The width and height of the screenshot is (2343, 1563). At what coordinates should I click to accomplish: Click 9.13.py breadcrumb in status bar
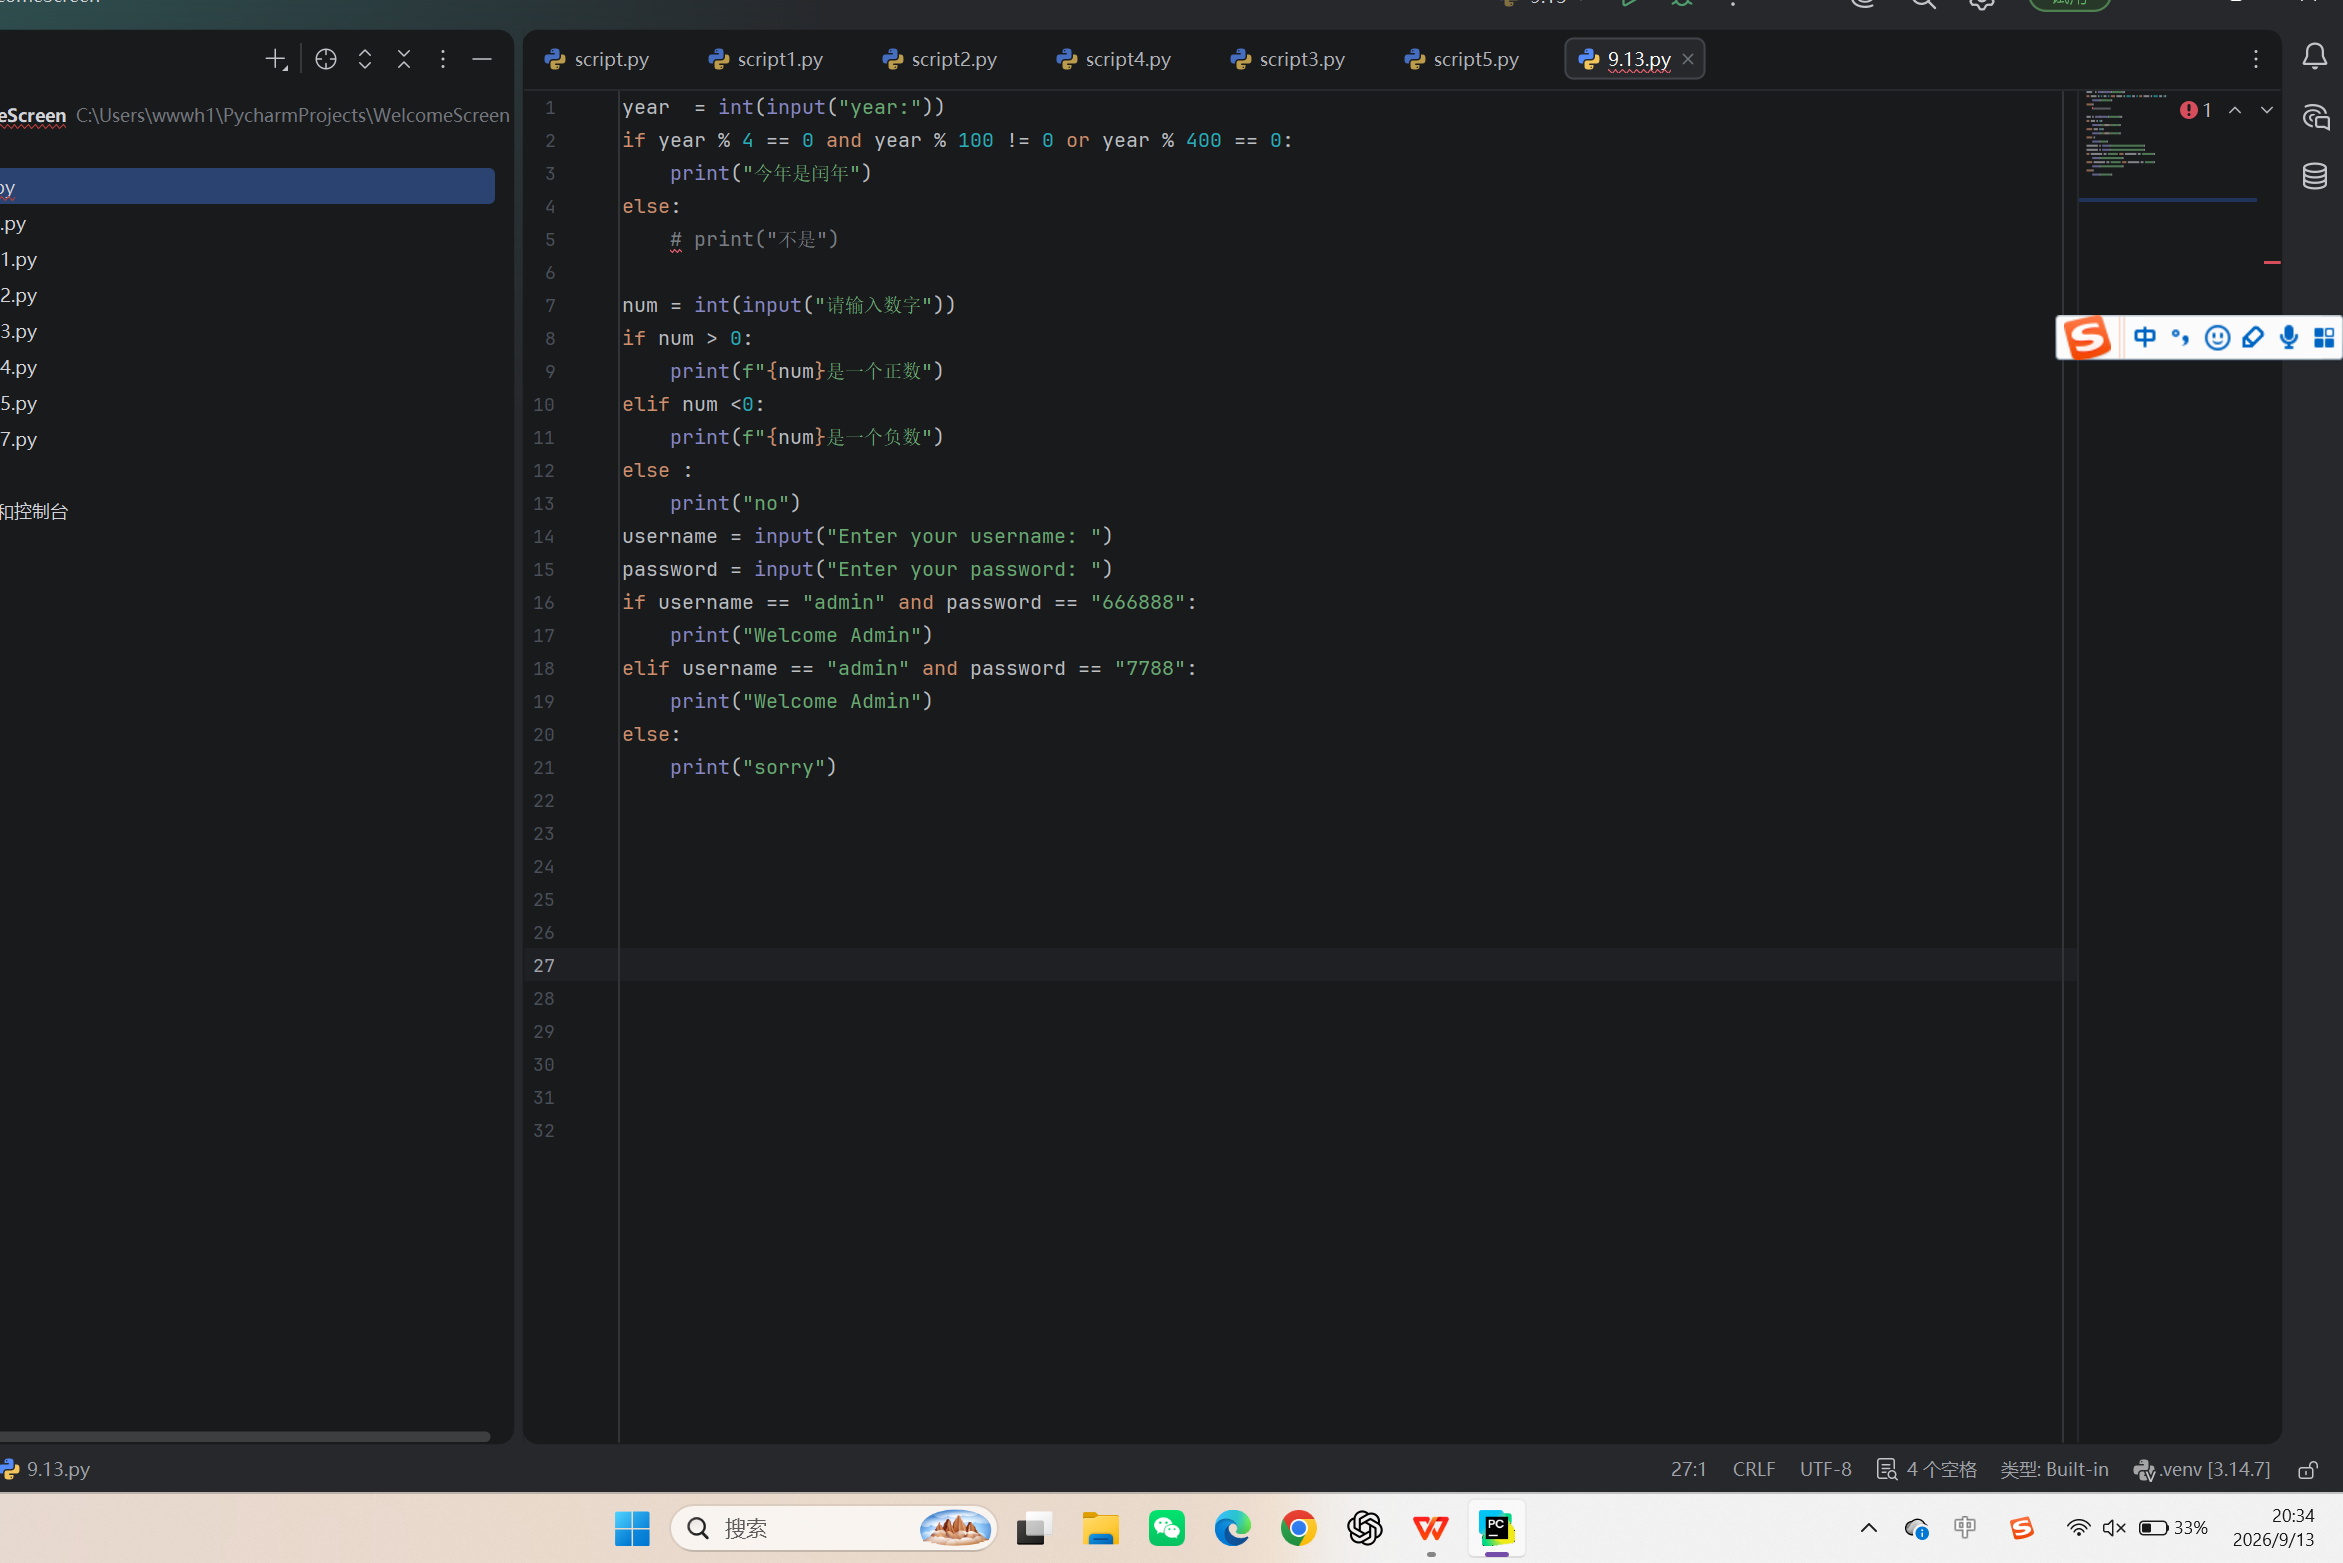pyautogui.click(x=46, y=1469)
